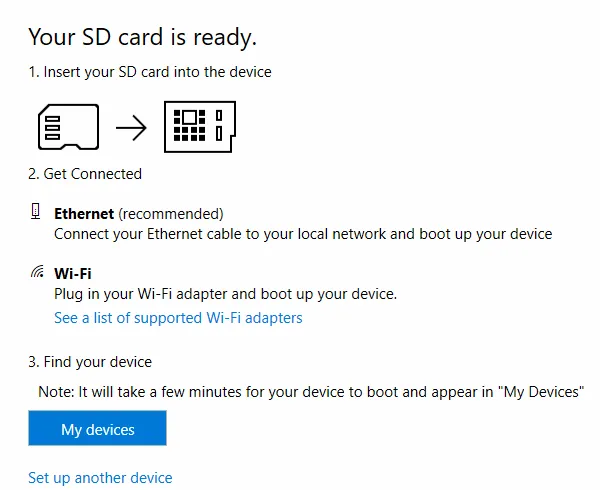Open list of supported Wi-Fi adapters
Screen dimensions: 600x490
pos(178,318)
